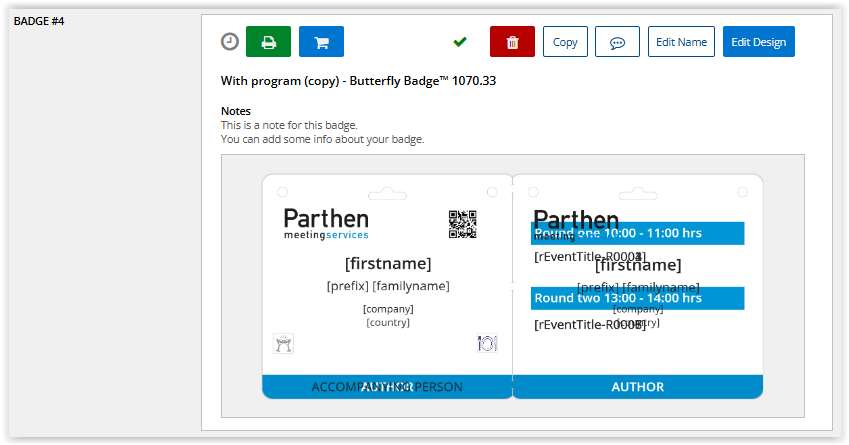The image size is (849, 445).
Task: Click the dining plate icon on badge
Action: [487, 343]
